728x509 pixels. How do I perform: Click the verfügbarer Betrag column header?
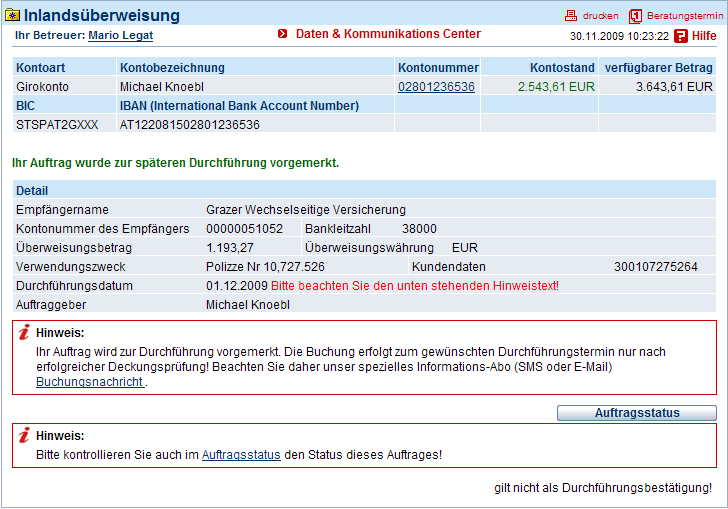(x=657, y=67)
